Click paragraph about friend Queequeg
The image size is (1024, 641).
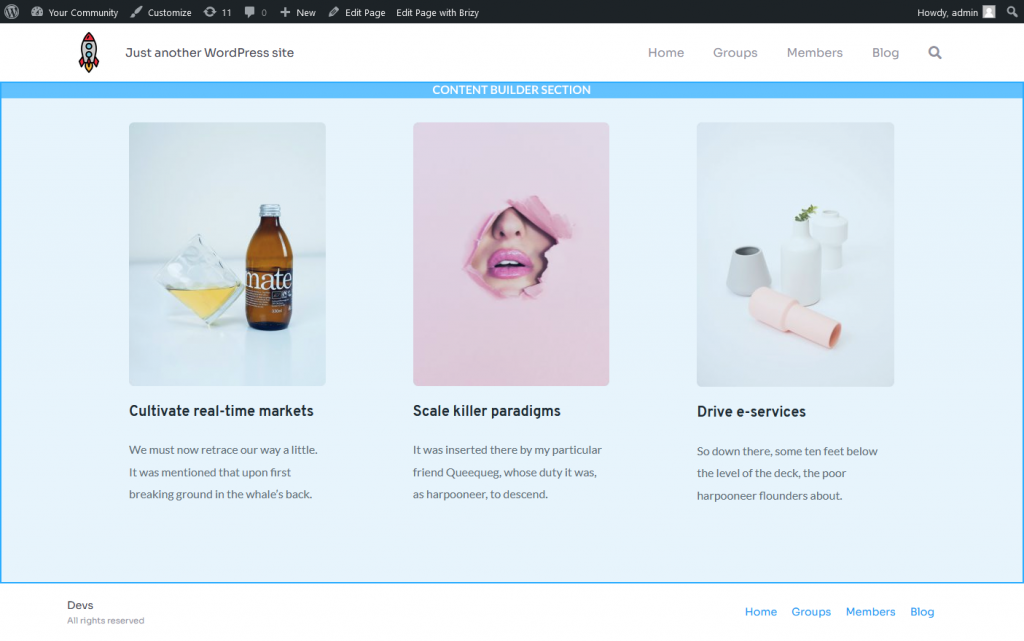pos(507,472)
